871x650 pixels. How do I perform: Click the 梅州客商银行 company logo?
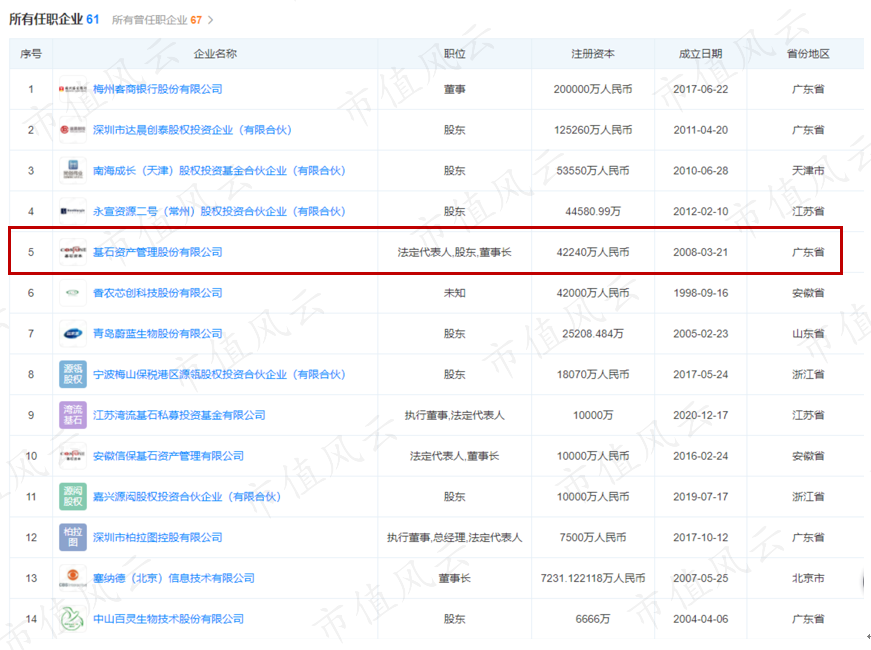point(73,89)
